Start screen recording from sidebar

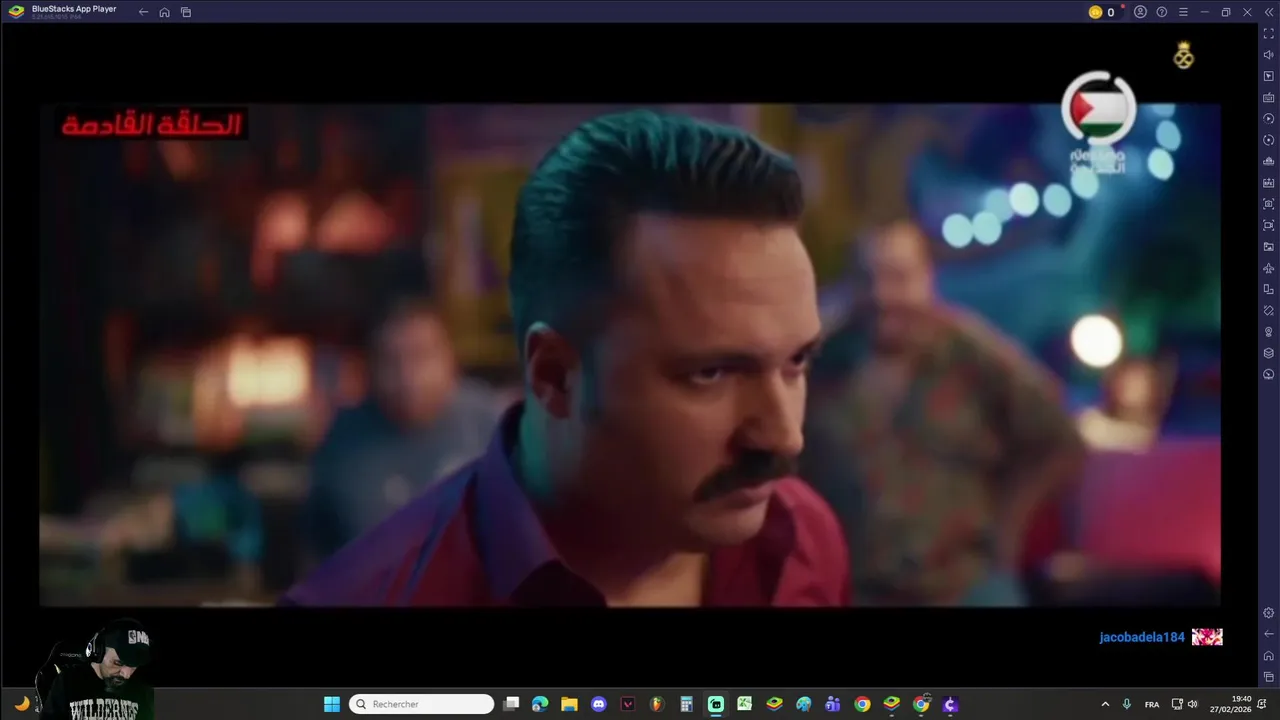1268,225
